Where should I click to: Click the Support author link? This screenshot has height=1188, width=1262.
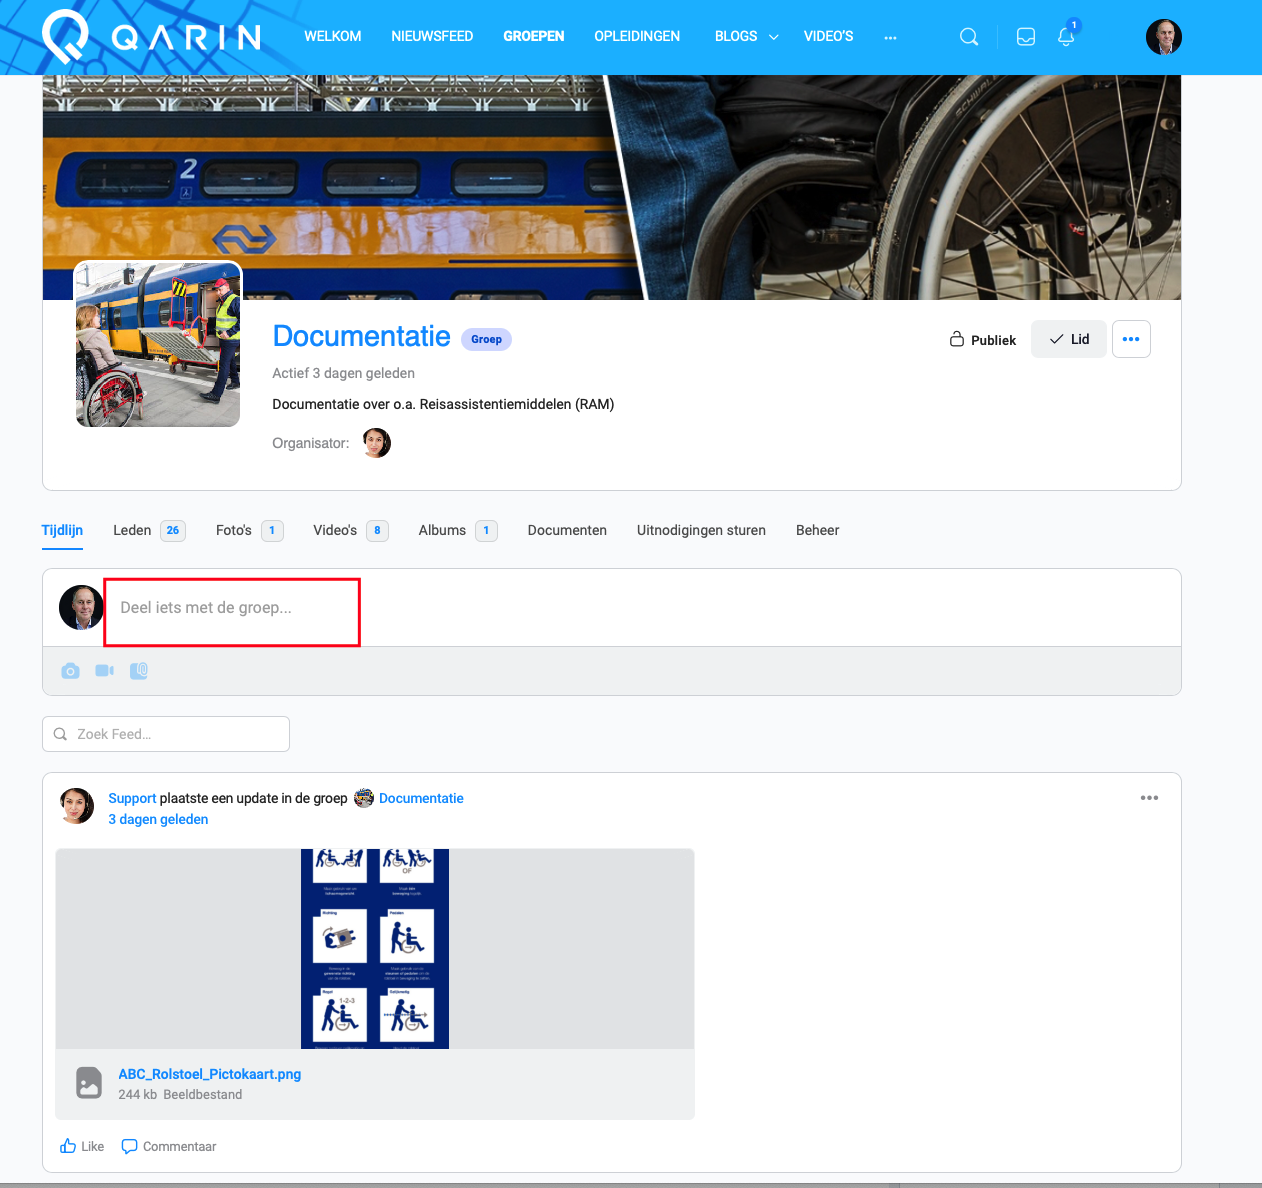[132, 798]
